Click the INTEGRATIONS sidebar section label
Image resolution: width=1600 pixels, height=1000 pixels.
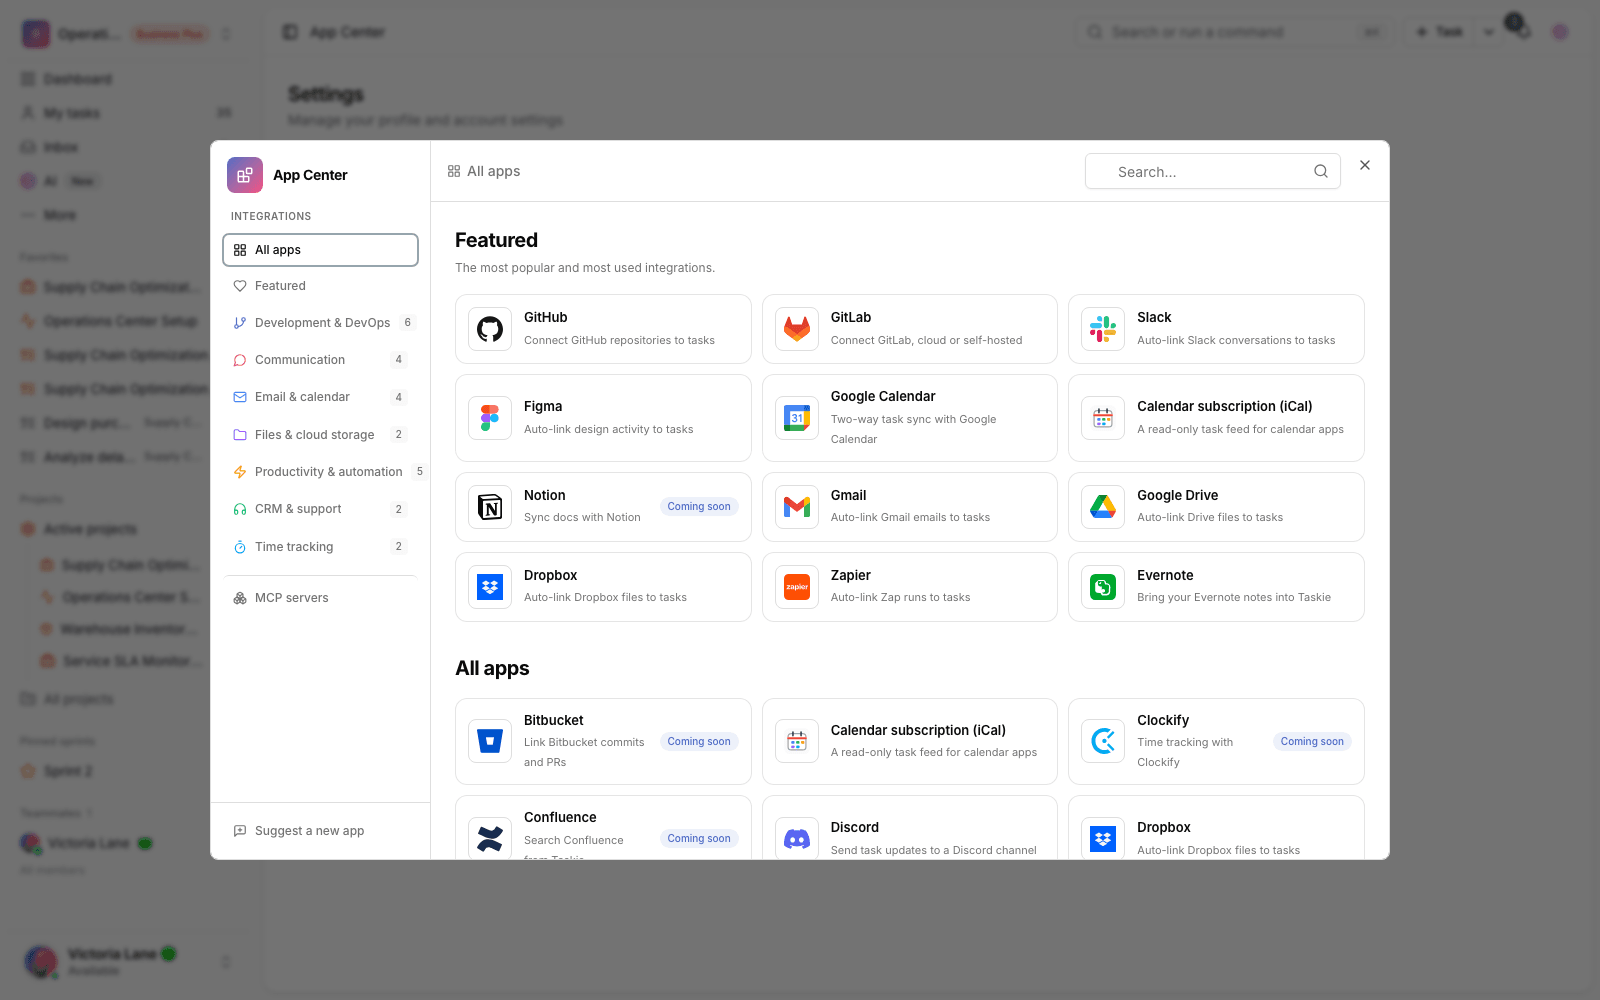(x=271, y=216)
